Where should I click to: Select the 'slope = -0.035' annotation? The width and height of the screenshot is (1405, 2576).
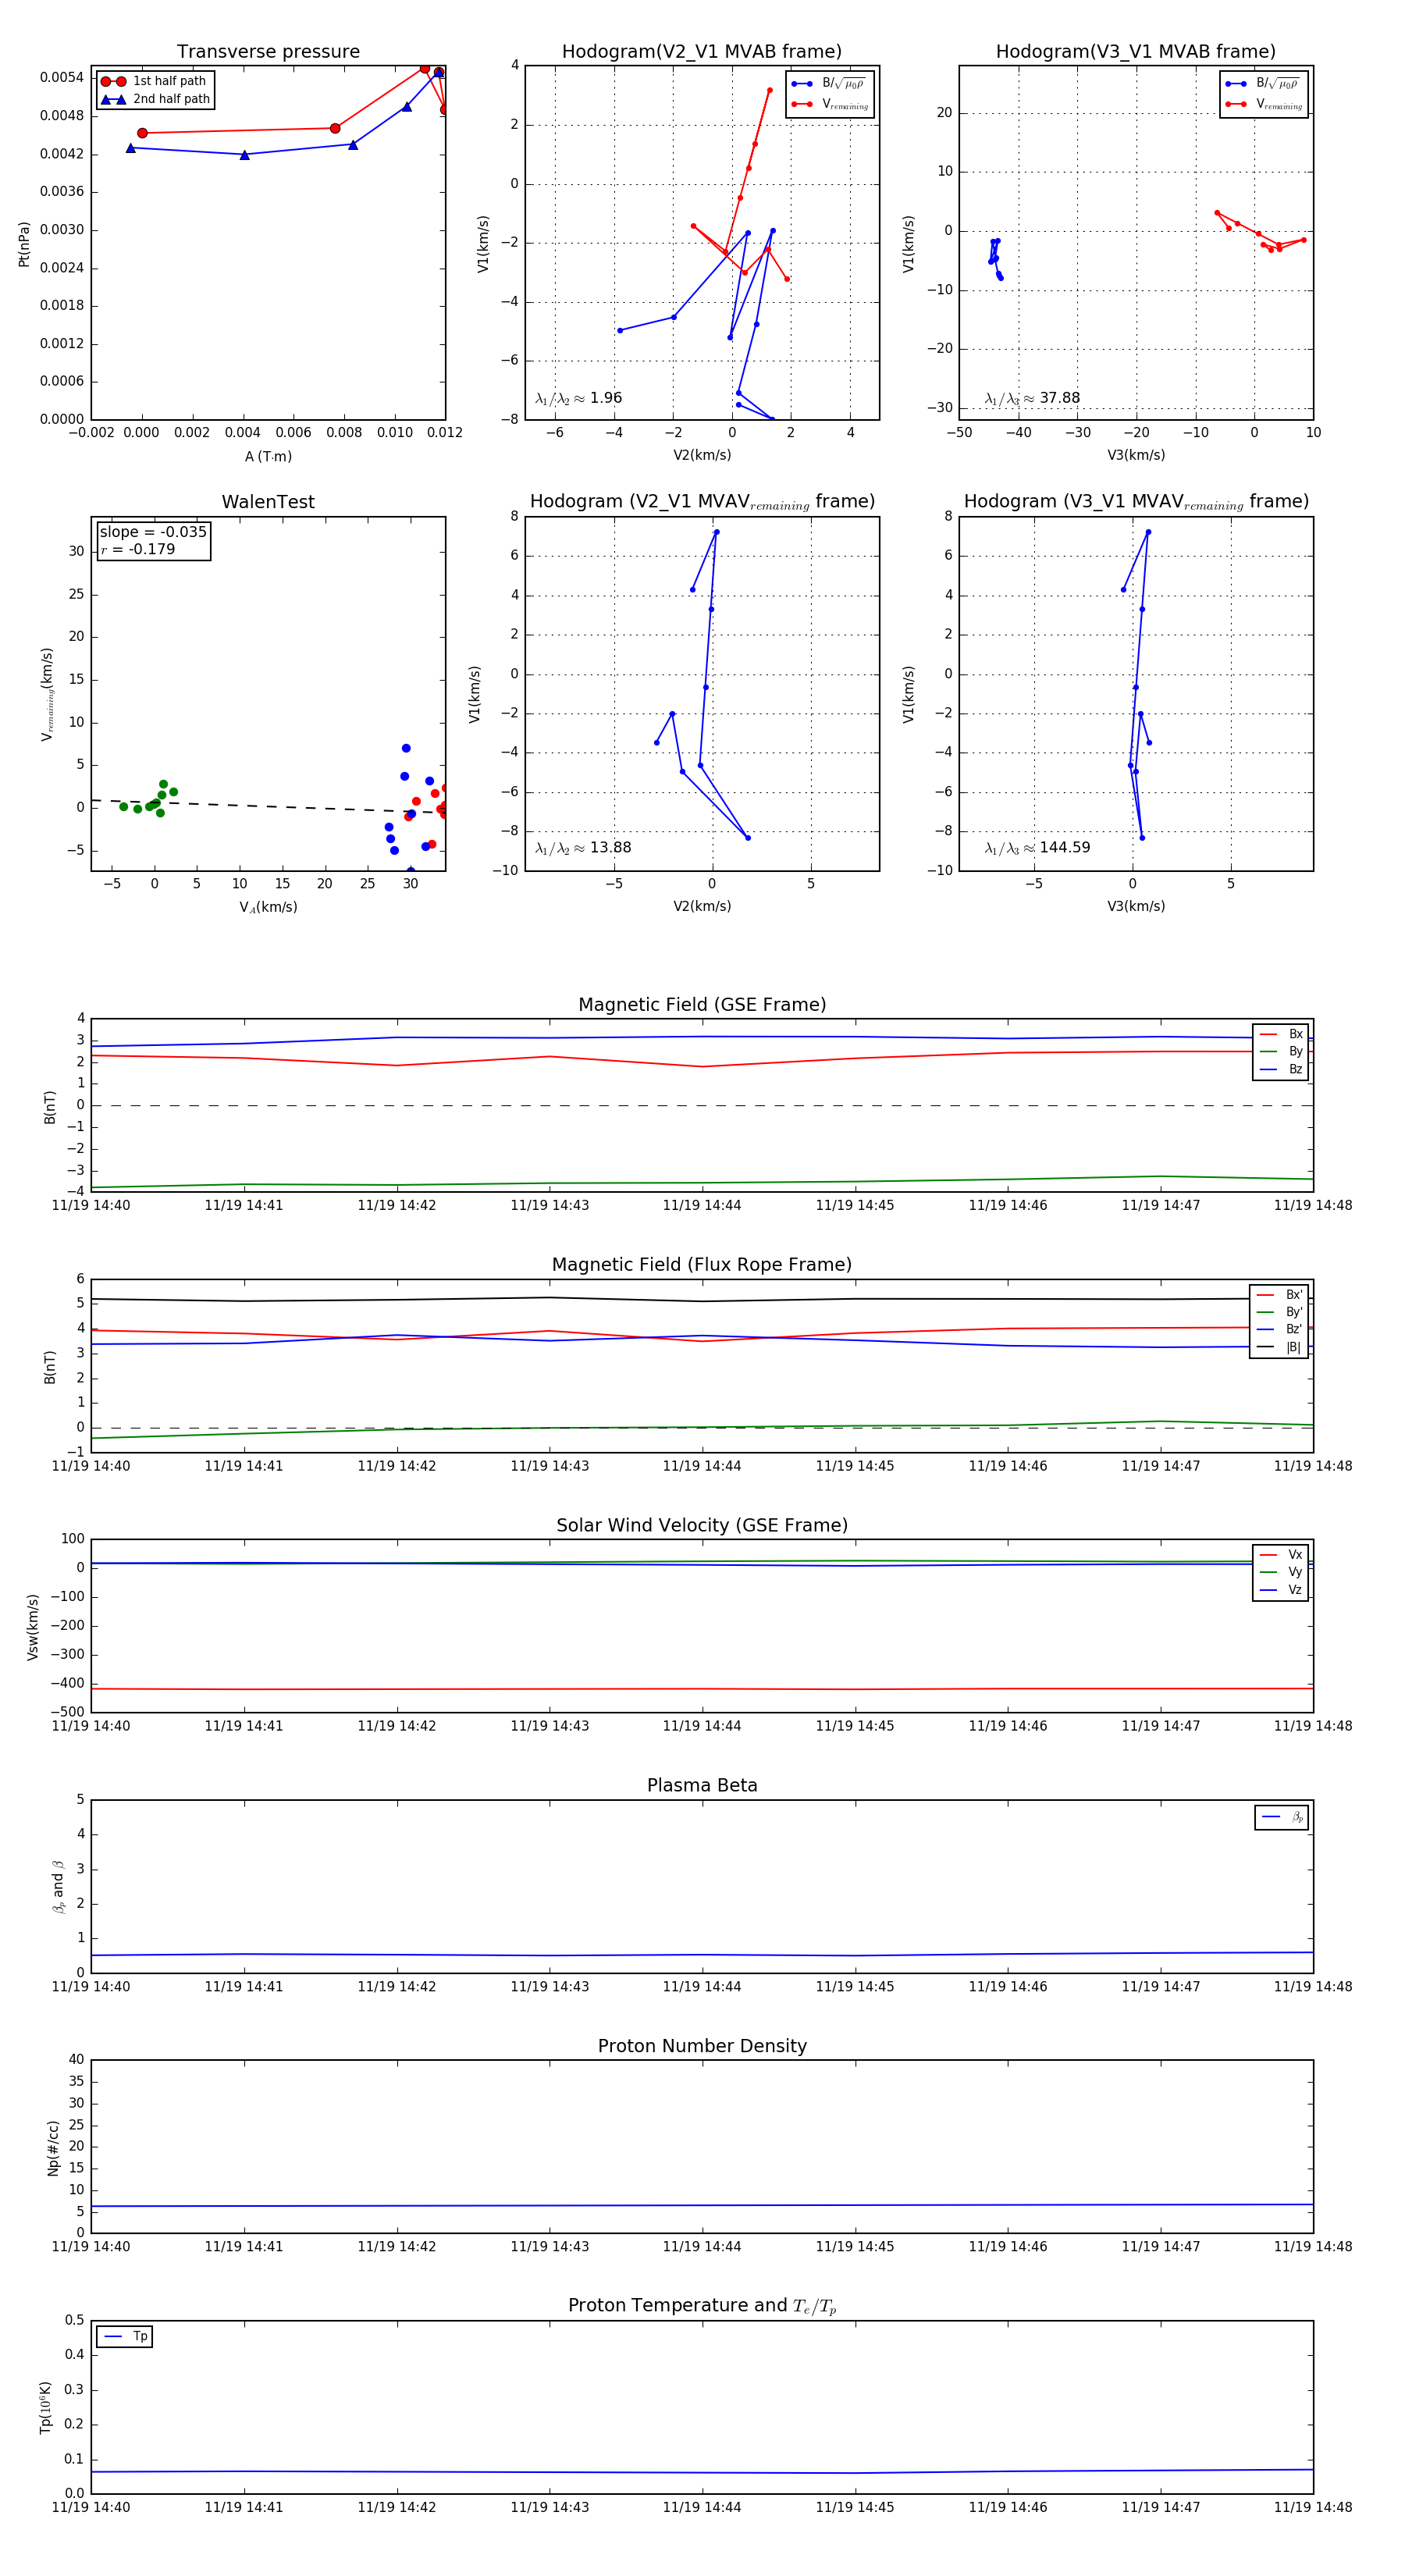click(153, 532)
